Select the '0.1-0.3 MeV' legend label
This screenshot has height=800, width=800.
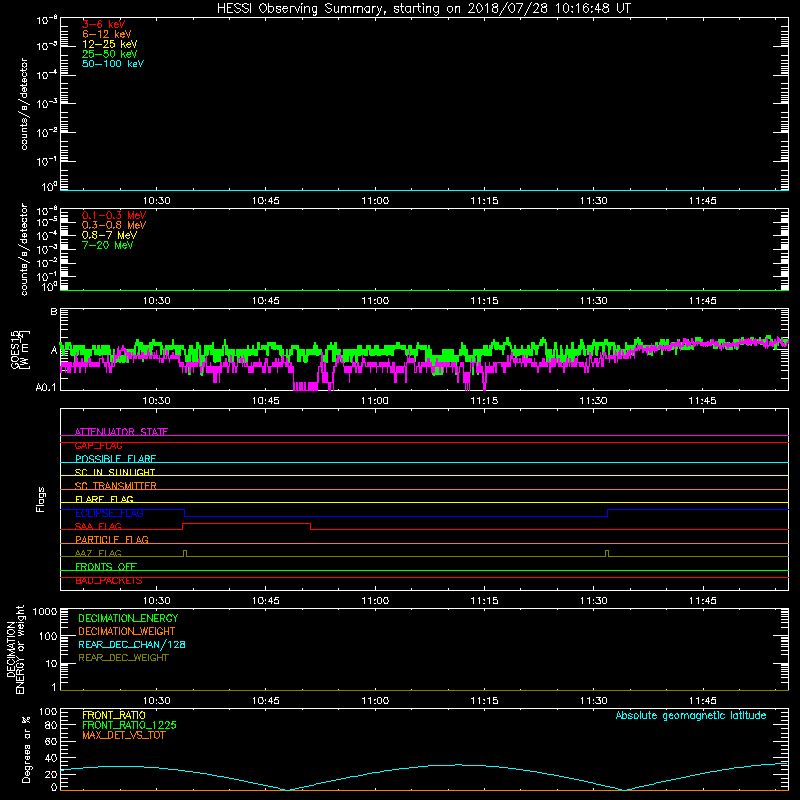click(114, 215)
